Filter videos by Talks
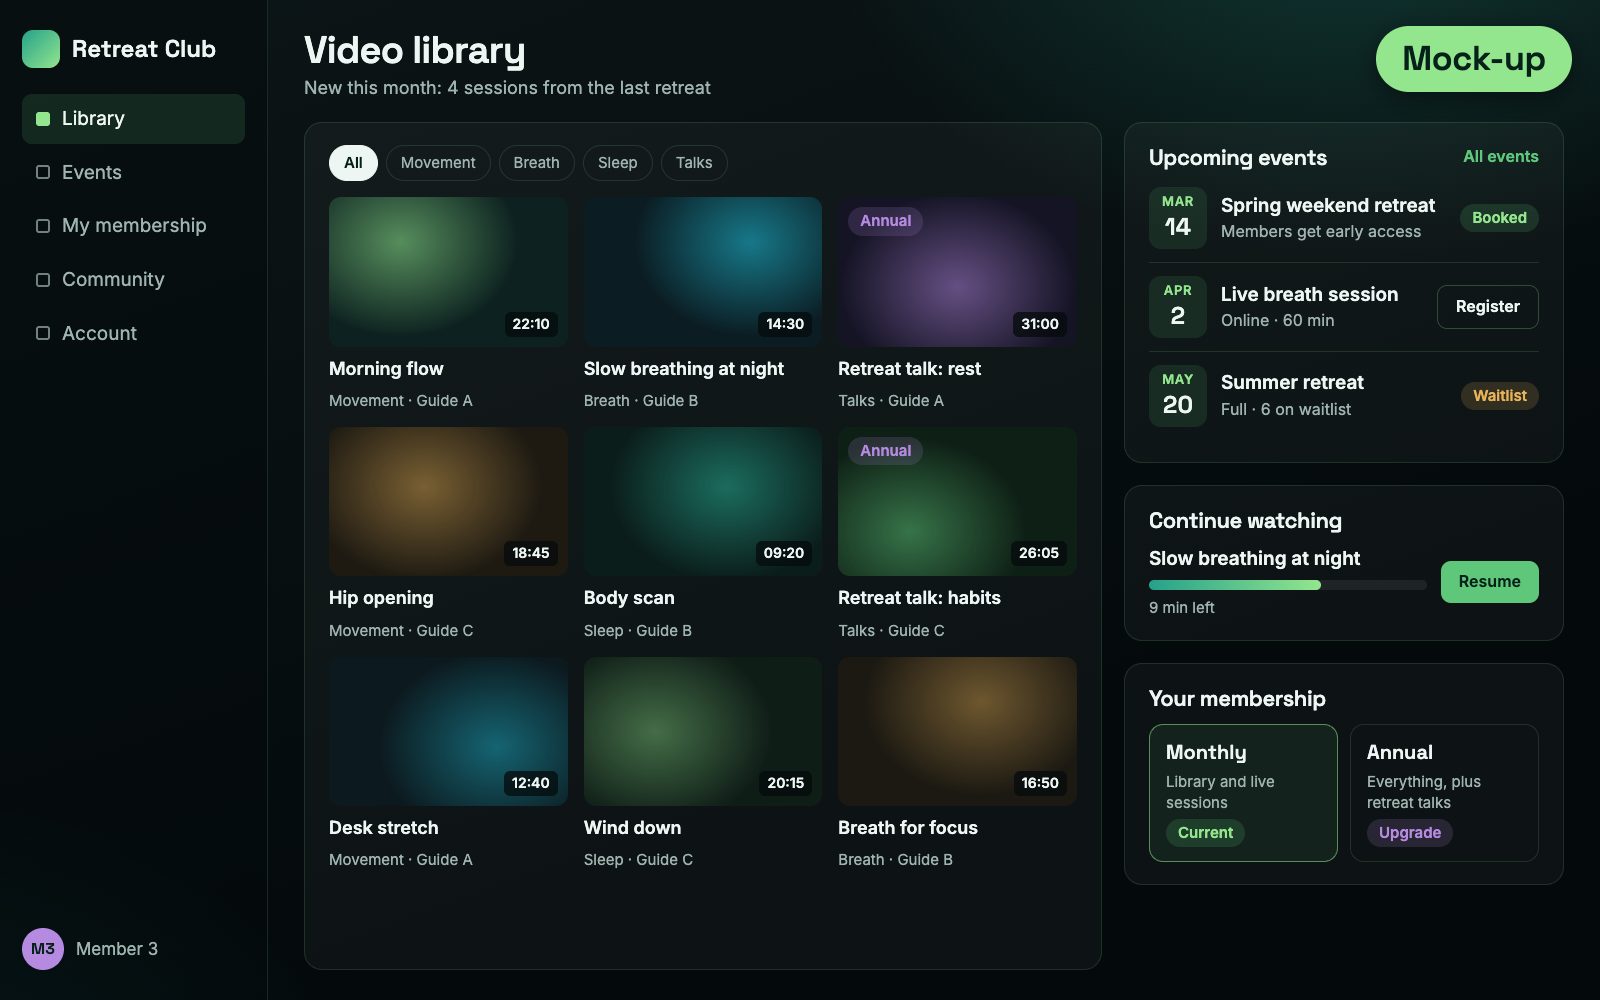 coord(694,163)
